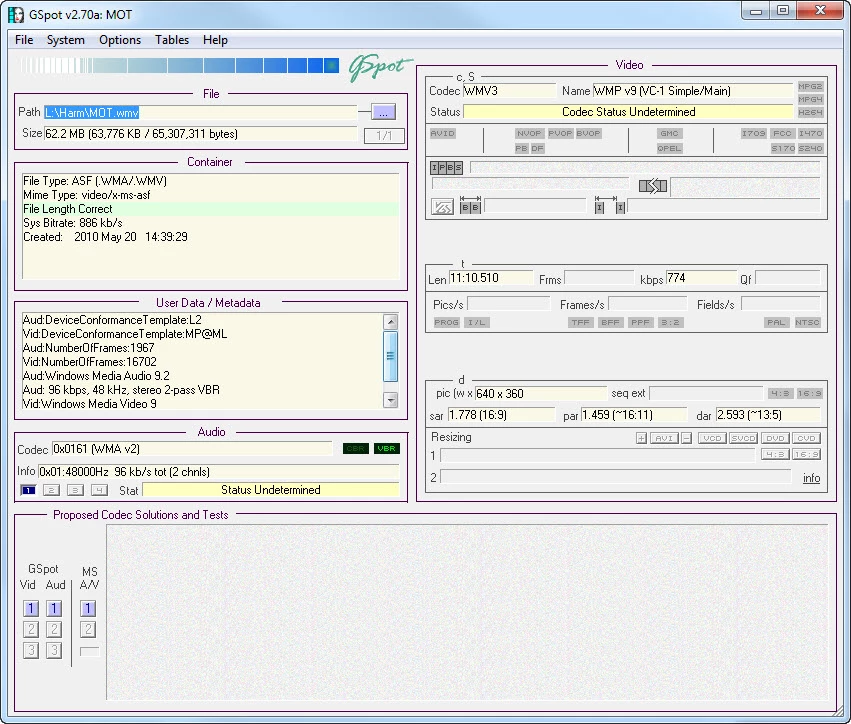Click the minus button beside AVI
Screen dimensions: 851x724
click(687, 438)
